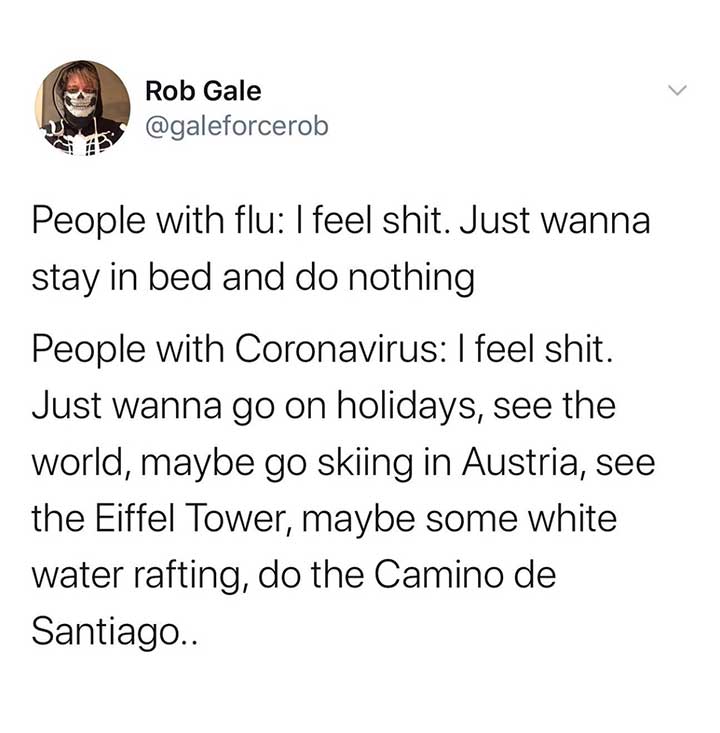Click the display name Rob Gale
This screenshot has height=733, width=720.
(x=203, y=91)
